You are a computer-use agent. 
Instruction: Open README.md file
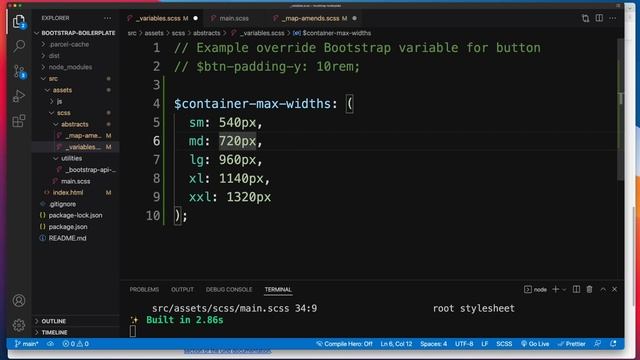(63, 238)
